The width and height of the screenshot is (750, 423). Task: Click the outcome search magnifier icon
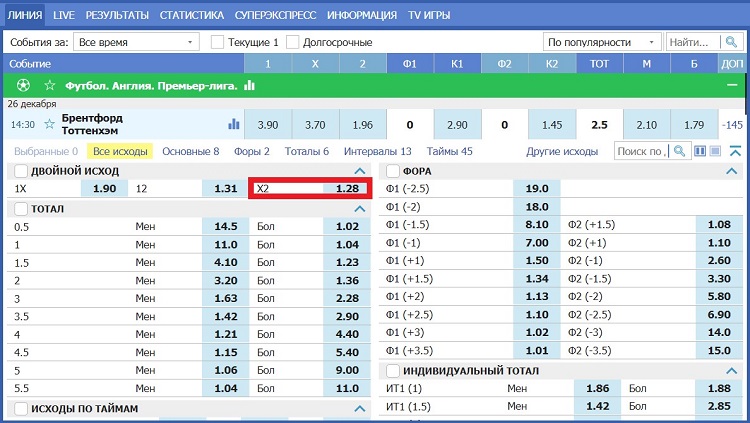click(x=680, y=151)
